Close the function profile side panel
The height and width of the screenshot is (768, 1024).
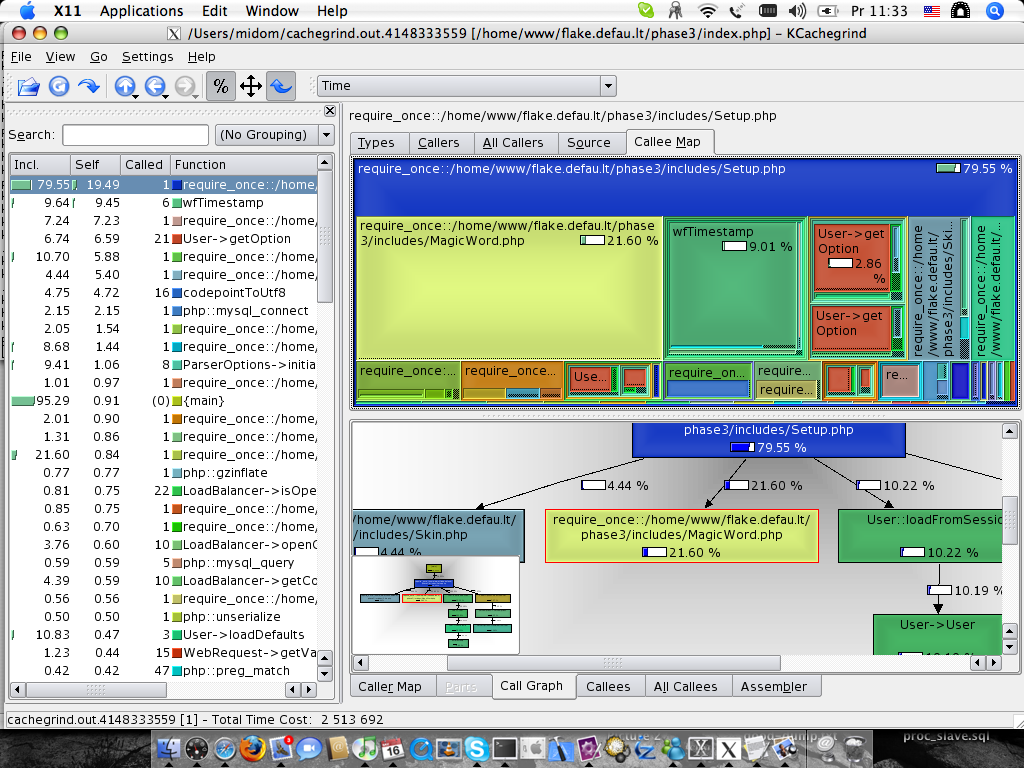(x=330, y=111)
